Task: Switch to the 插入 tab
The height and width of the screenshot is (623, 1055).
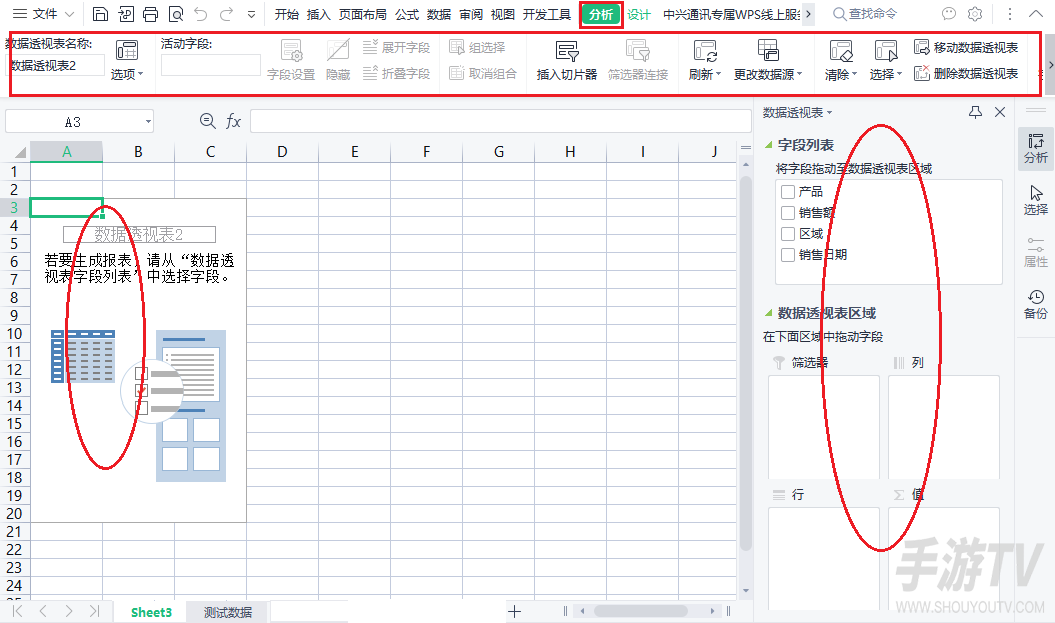Action: [x=318, y=14]
